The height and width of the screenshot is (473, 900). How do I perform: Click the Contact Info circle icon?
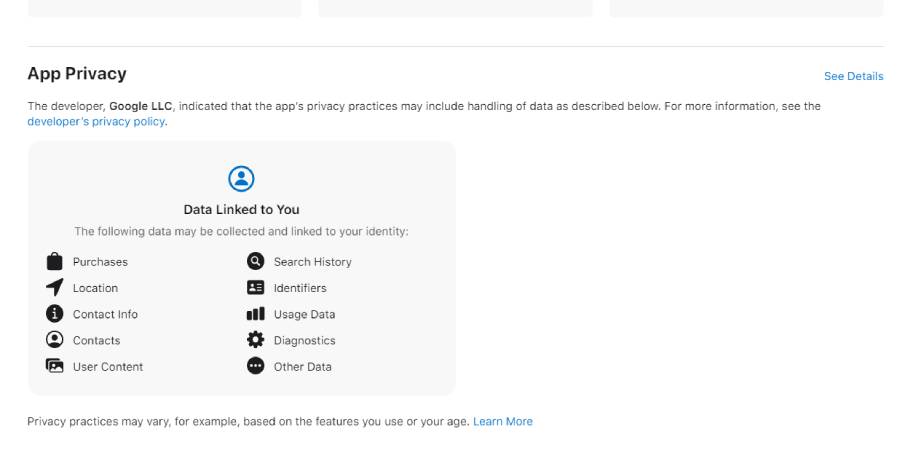pyautogui.click(x=55, y=314)
